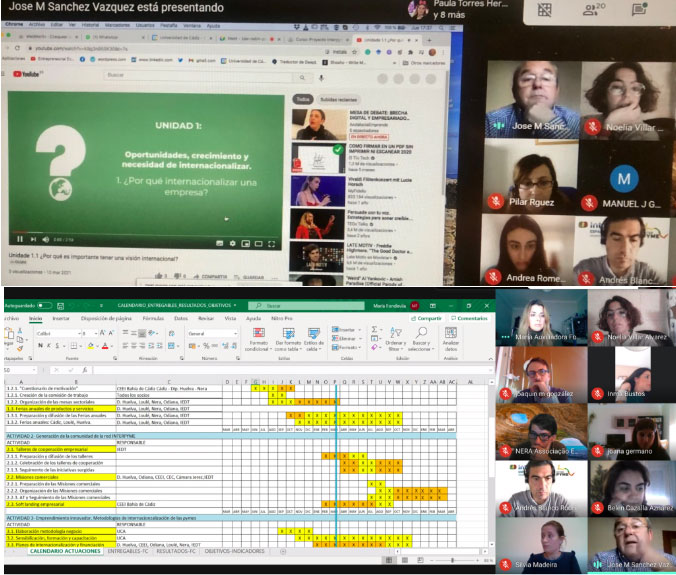Screen dimensions: 676x575
Task: Reload the YouTube page
Action: click(17, 47)
